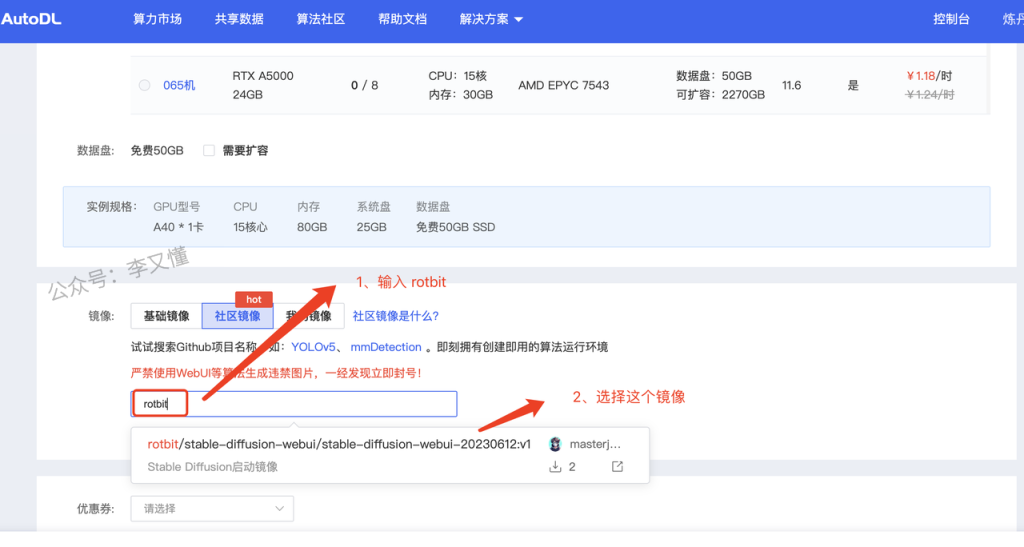Open the 算法社区 navigation item
Image resolution: width=1024 pixels, height=547 pixels.
click(x=321, y=20)
